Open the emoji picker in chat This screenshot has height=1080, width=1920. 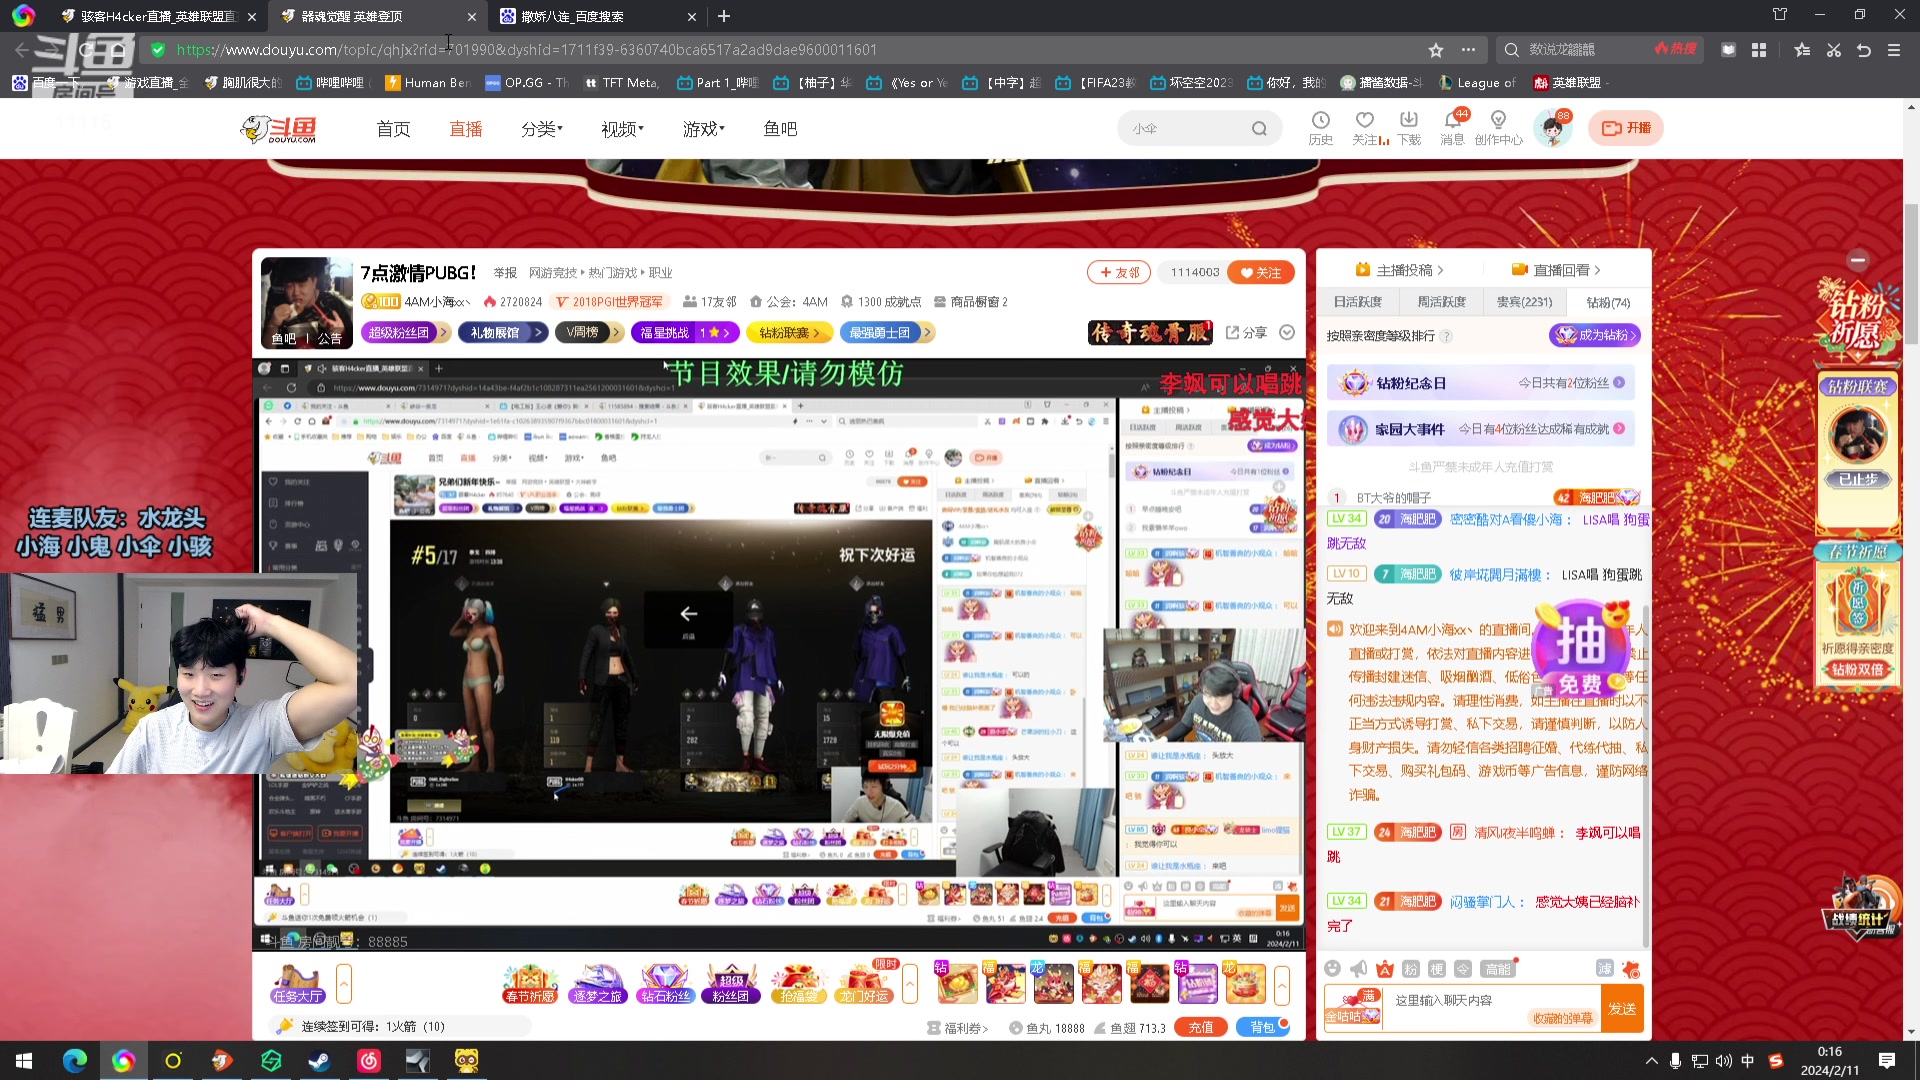(1332, 968)
